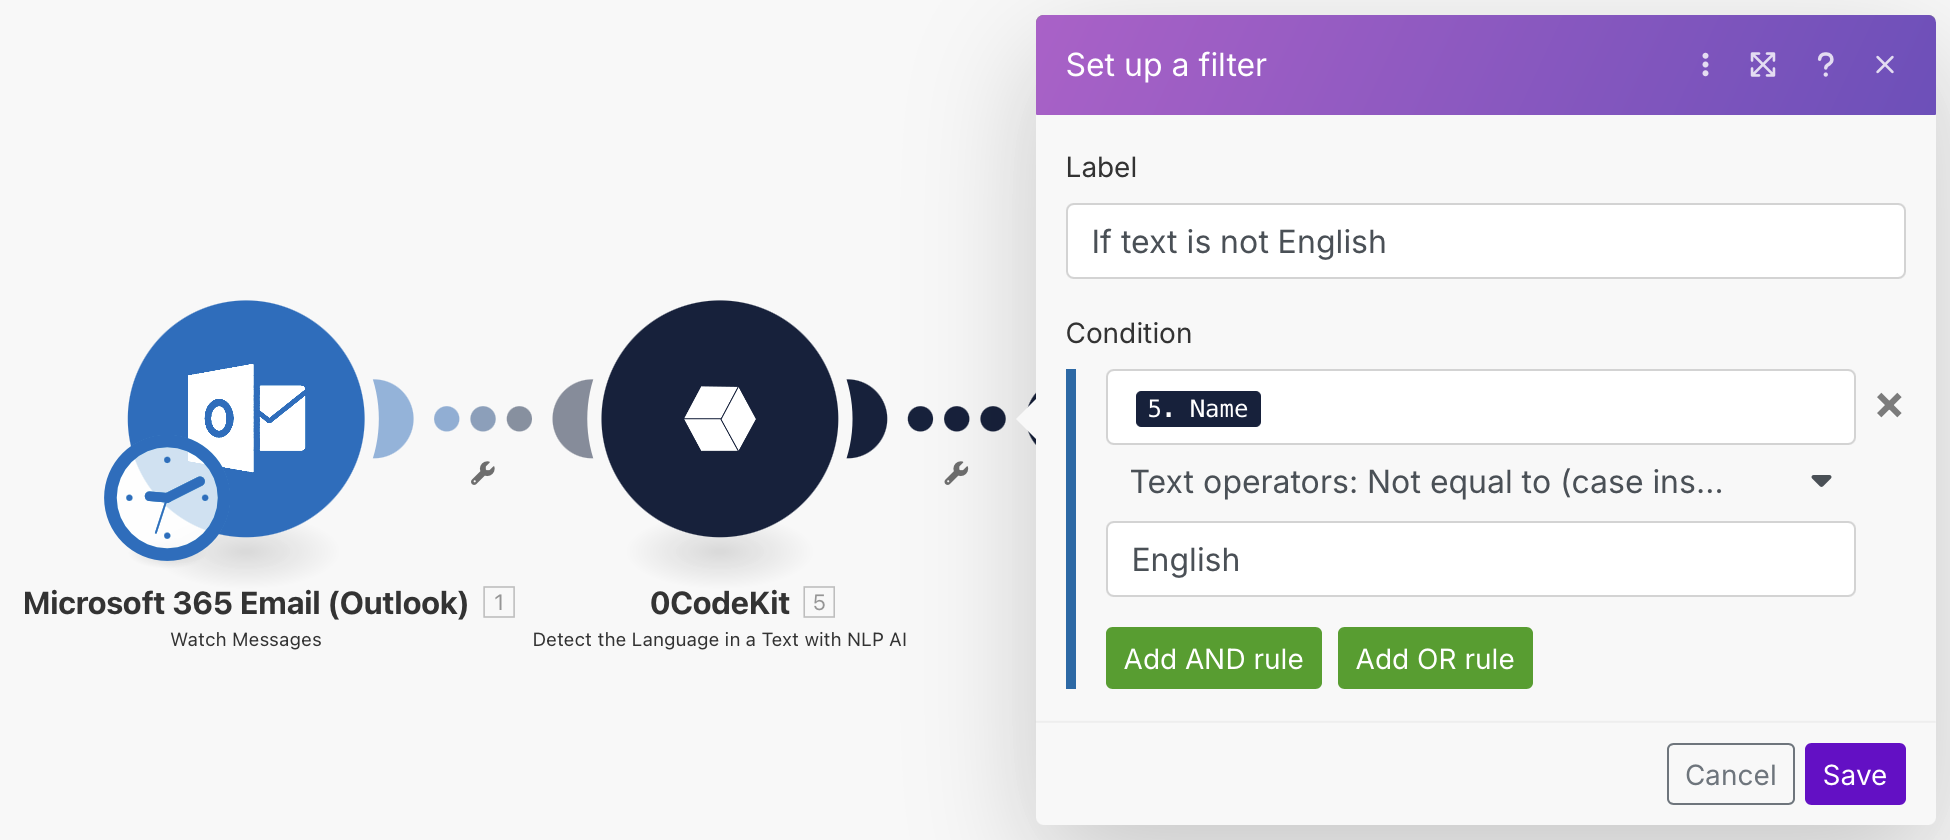Open help with the question mark icon
Viewport: 1950px width, 840px height.
tap(1825, 65)
